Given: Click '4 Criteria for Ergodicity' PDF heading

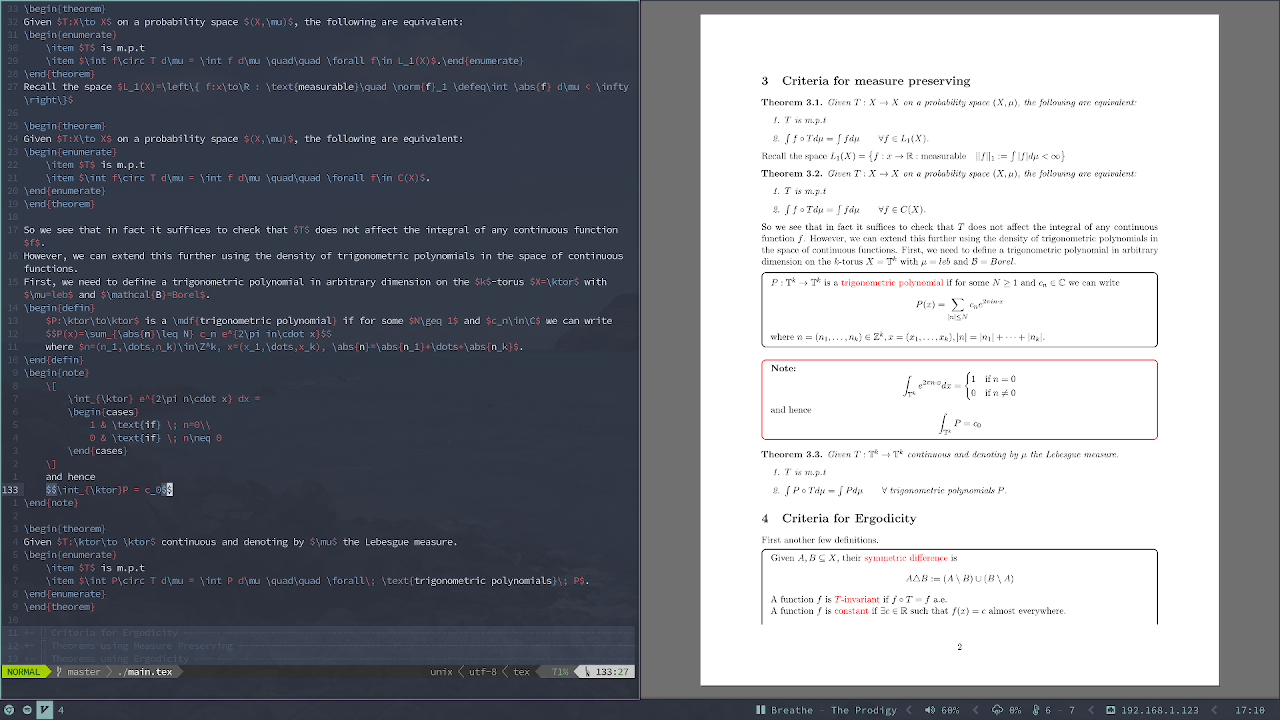Looking at the screenshot, I should tap(839, 518).
